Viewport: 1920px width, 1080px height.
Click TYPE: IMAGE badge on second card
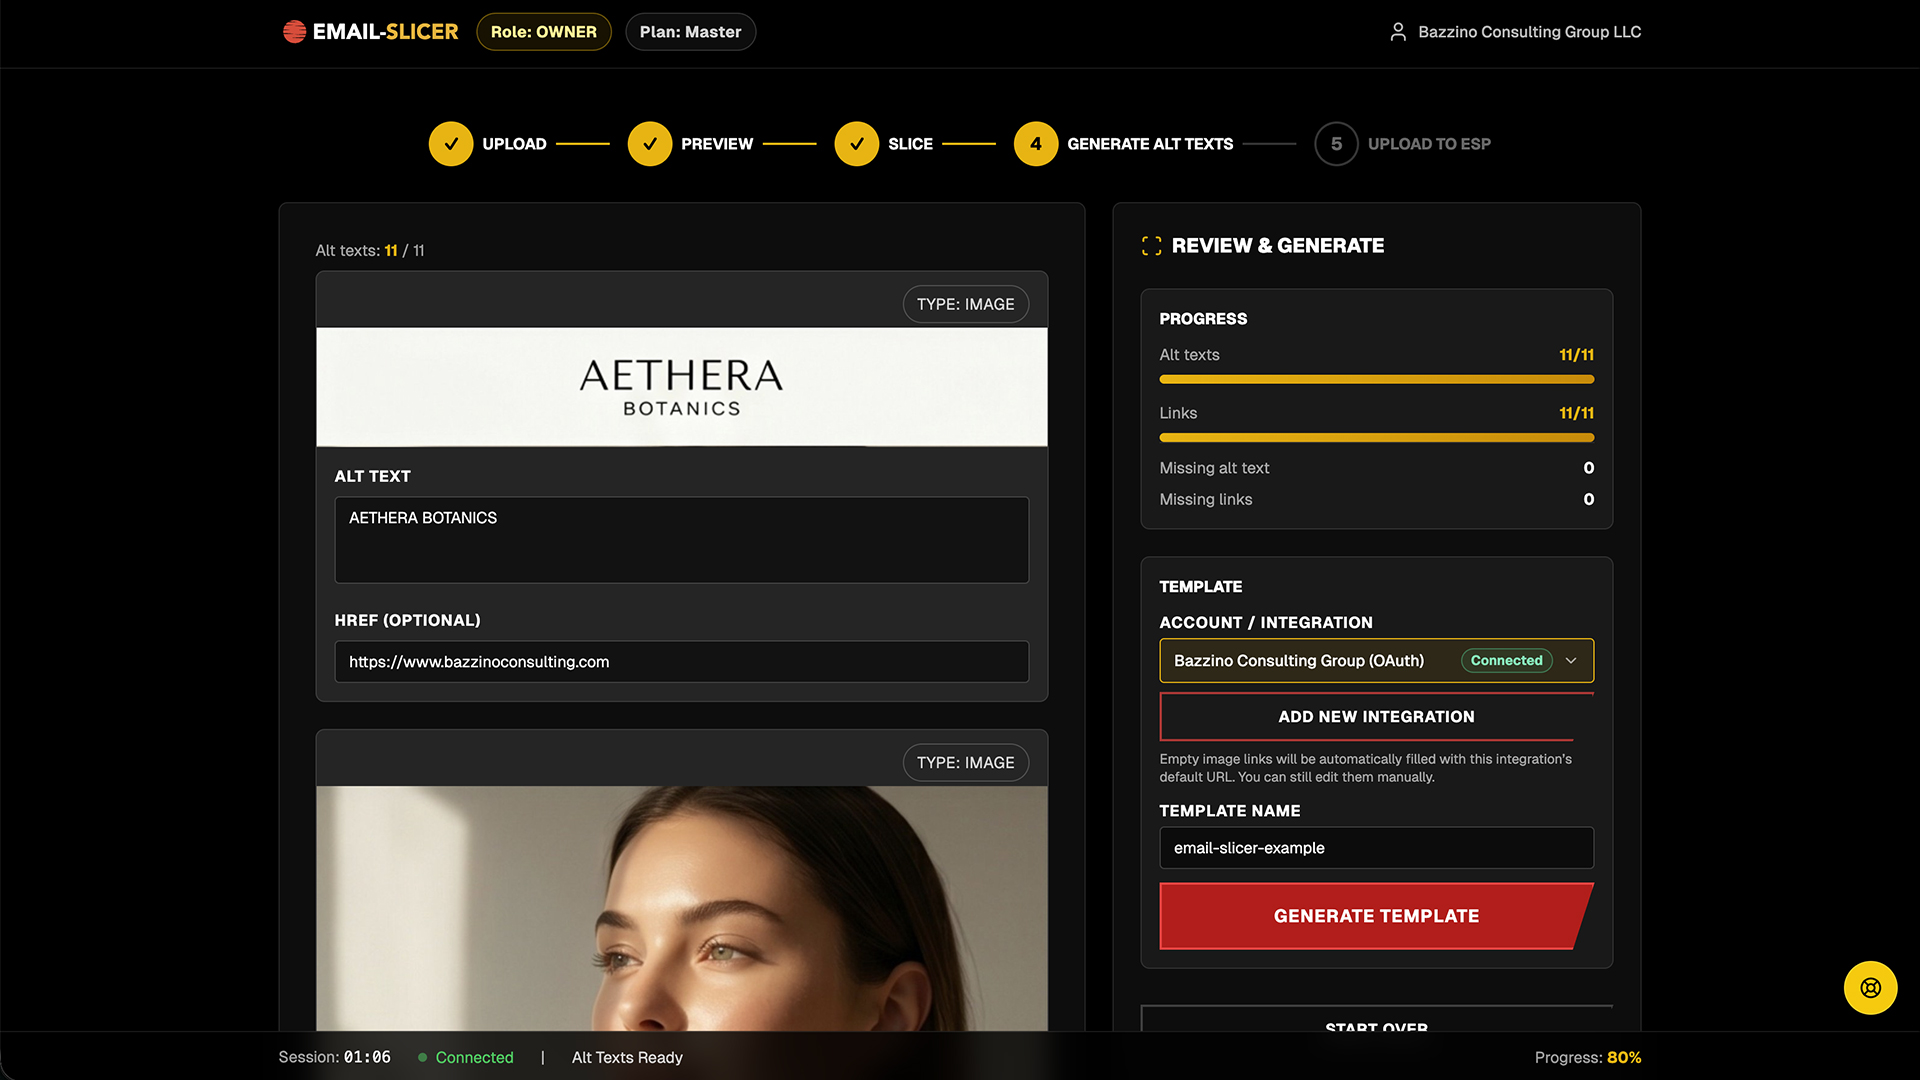pyautogui.click(x=965, y=763)
